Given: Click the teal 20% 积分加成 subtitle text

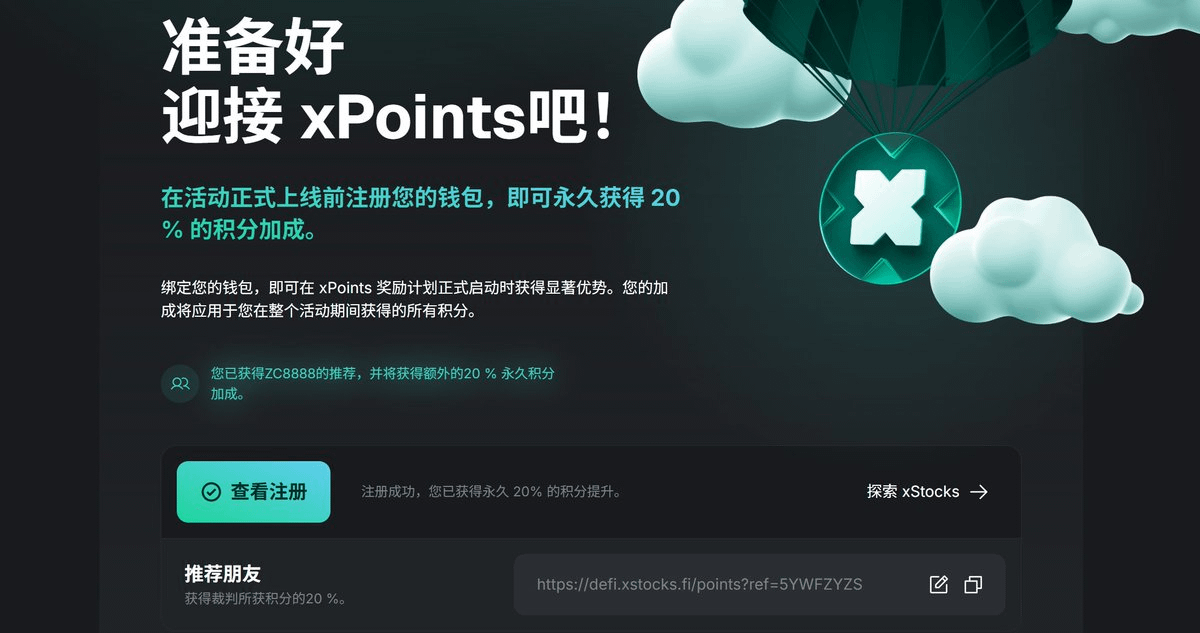Looking at the screenshot, I should pyautogui.click(x=420, y=213).
